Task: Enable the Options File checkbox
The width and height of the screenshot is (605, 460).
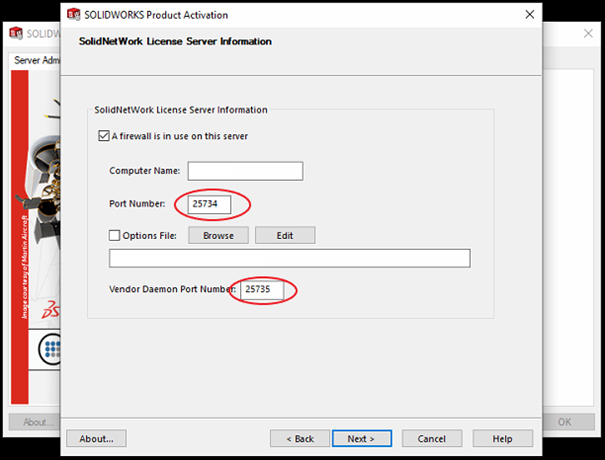Action: pos(115,236)
